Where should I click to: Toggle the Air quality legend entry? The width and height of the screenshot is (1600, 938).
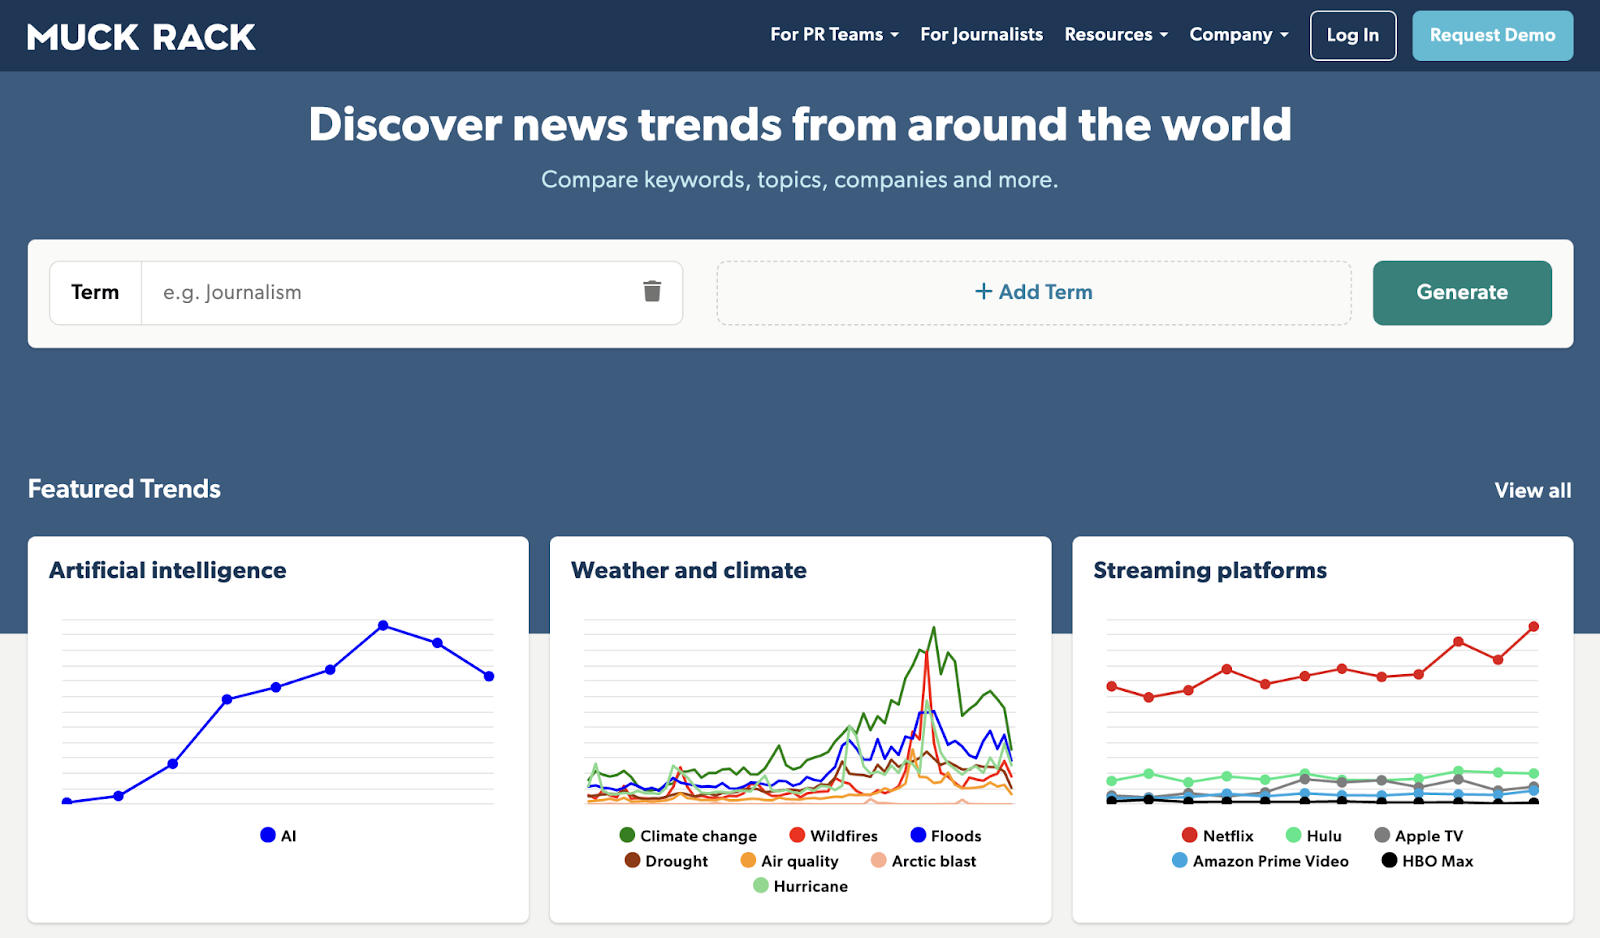(789, 861)
